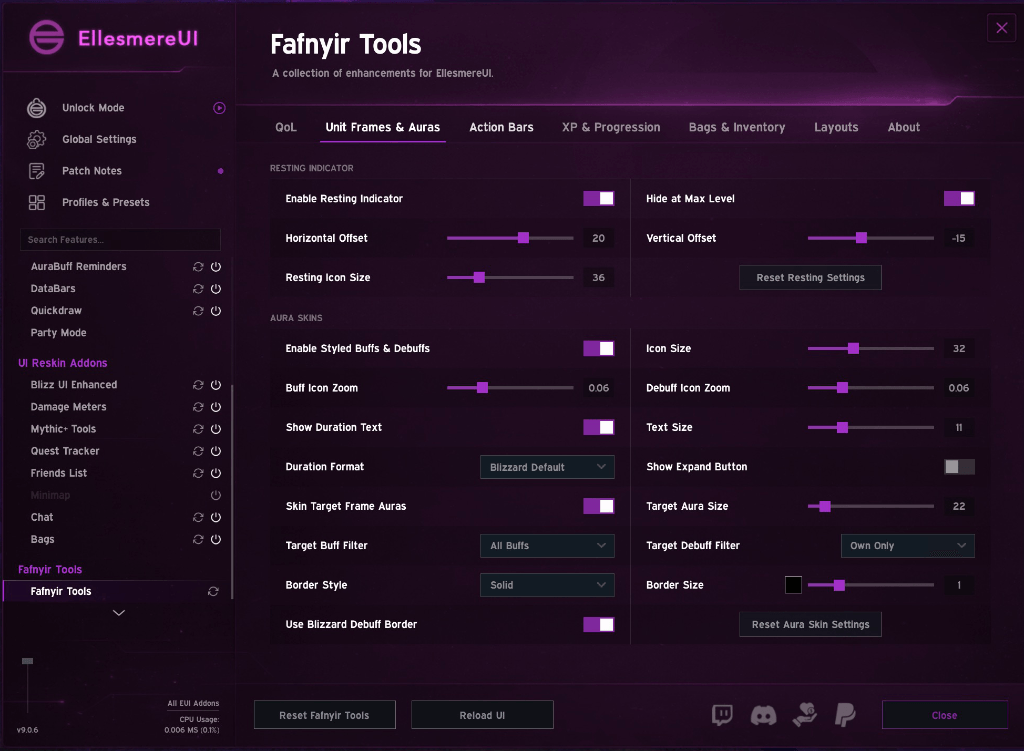Toggle Skin Target Frame Auras switch

[599, 506]
